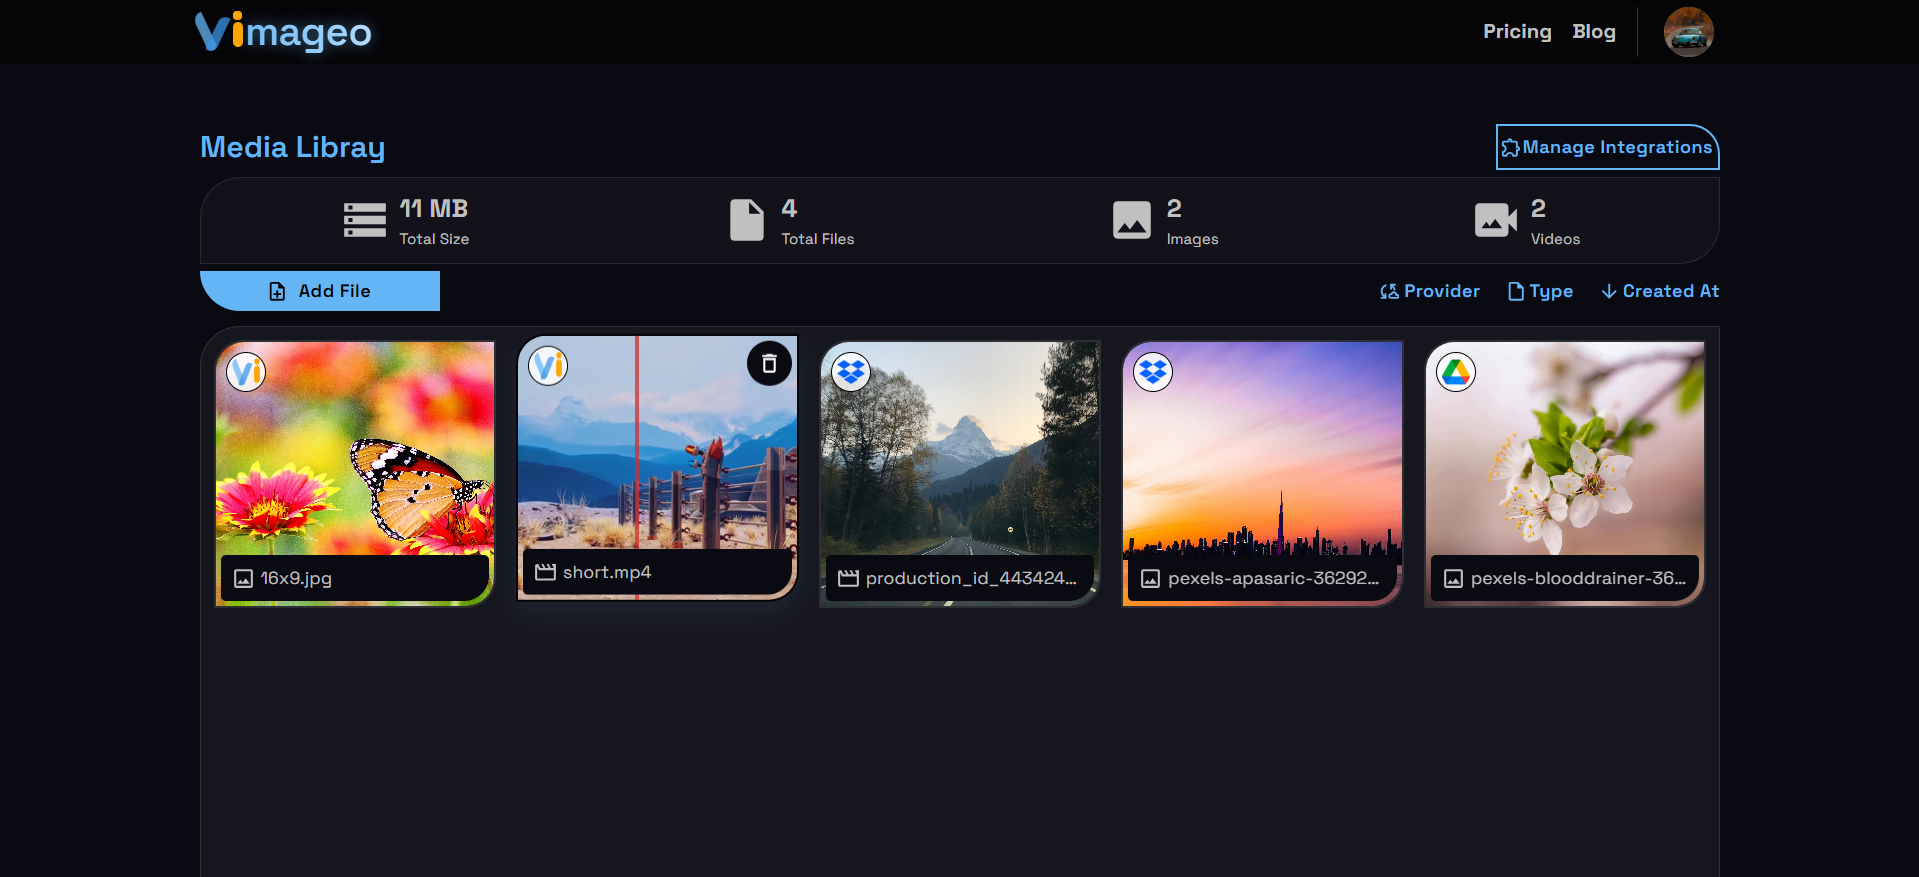The height and width of the screenshot is (877, 1919).
Task: Click the pexels-blooddrainer-36... file name
Action: click(x=1578, y=578)
